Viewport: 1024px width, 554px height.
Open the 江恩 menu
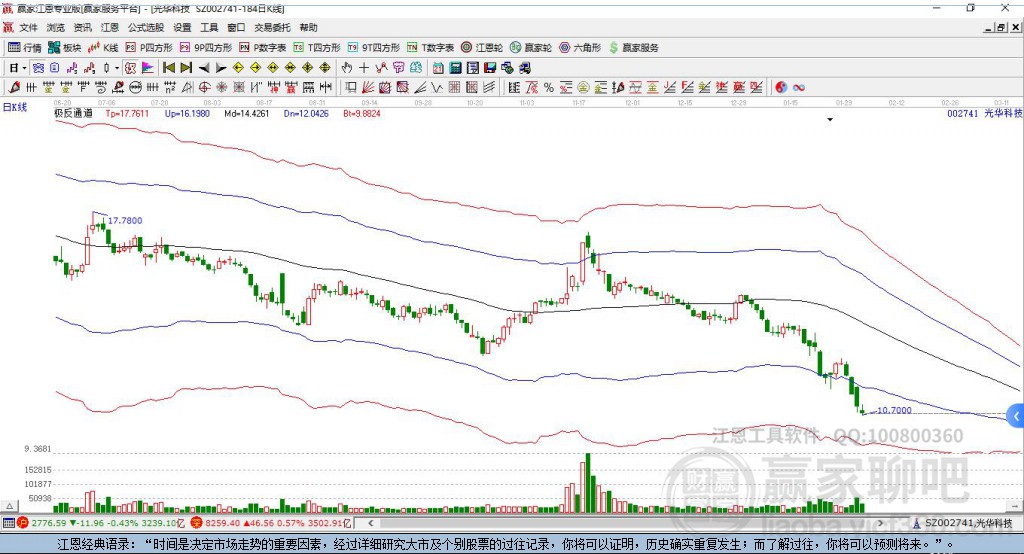point(110,27)
